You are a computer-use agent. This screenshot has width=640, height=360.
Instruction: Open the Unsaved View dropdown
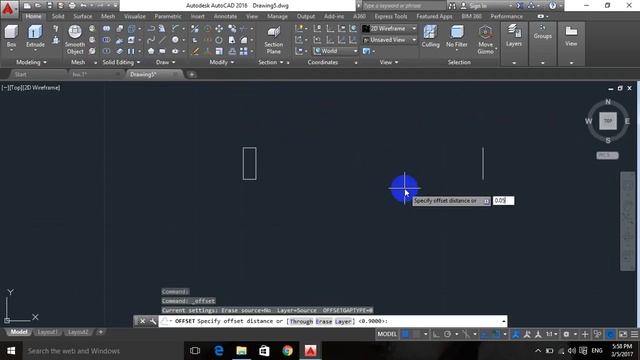click(x=389, y=40)
